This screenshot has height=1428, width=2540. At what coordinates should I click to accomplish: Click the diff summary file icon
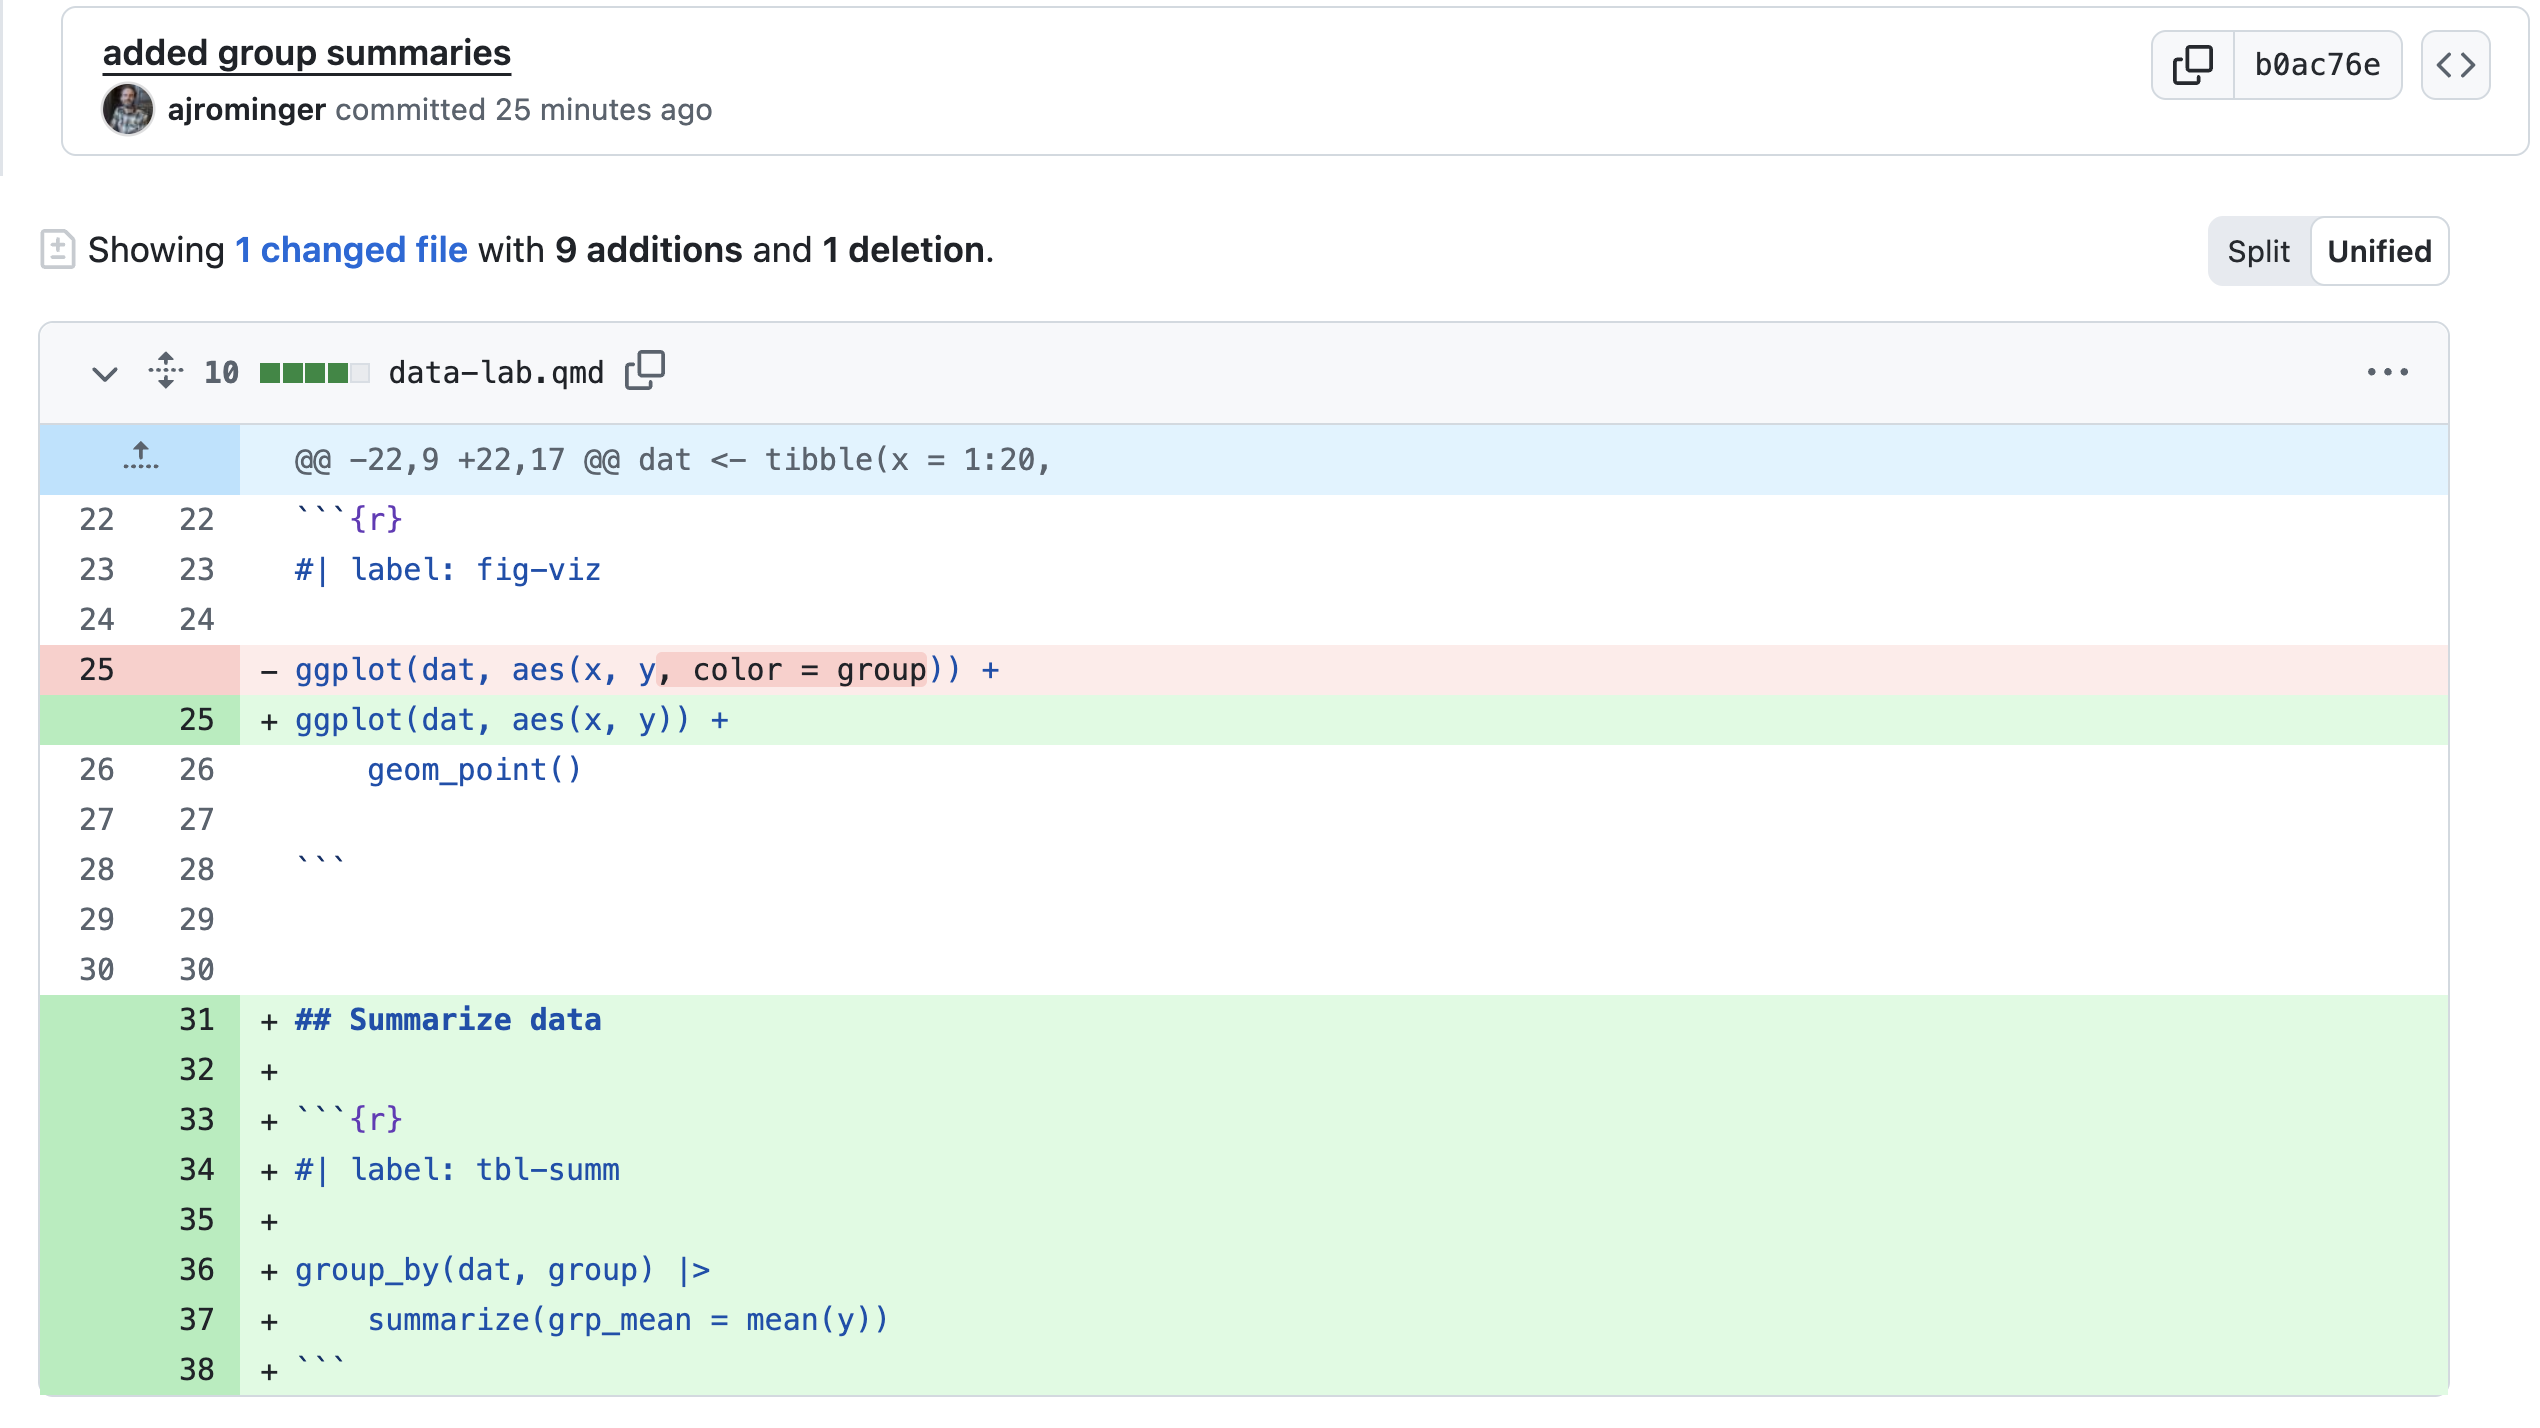(x=57, y=249)
